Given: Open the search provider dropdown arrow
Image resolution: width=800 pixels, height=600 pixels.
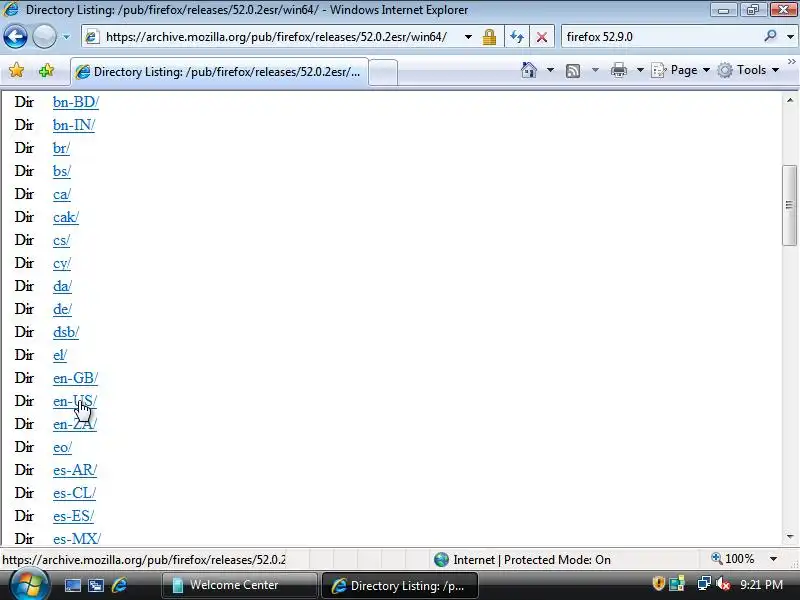Looking at the screenshot, I should click(790, 37).
